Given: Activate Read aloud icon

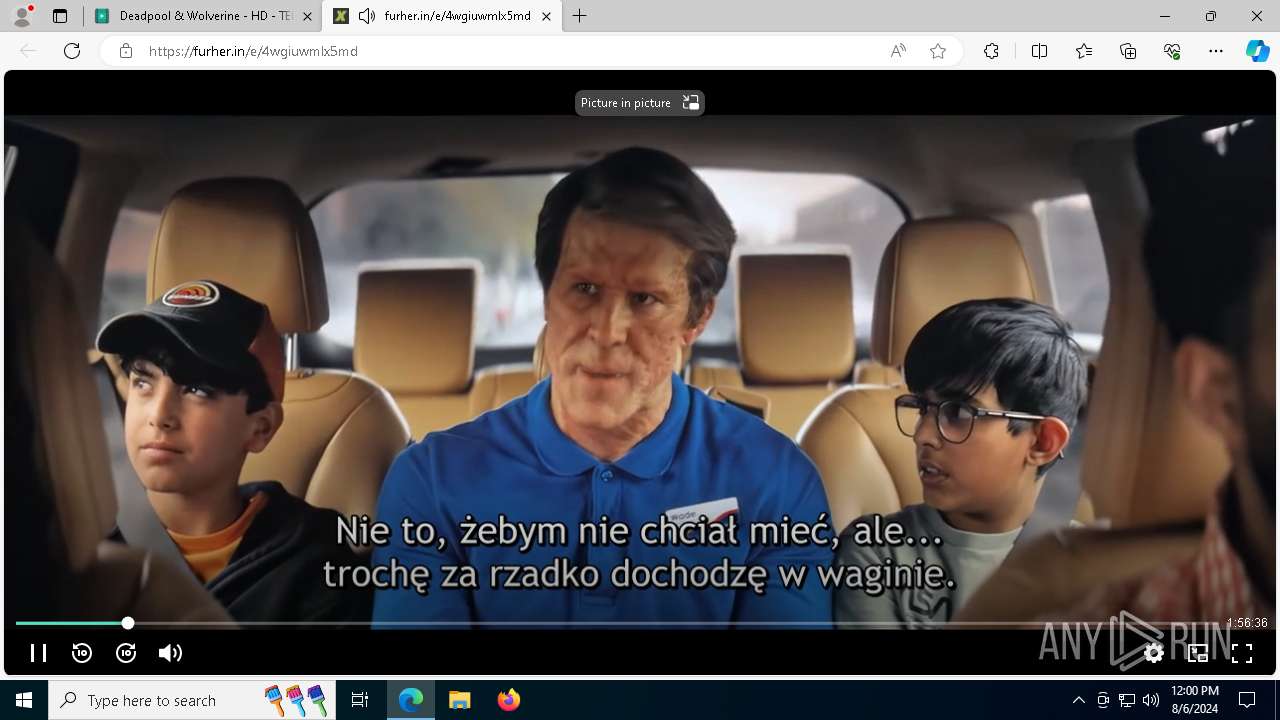Looking at the screenshot, I should pos(898,51).
